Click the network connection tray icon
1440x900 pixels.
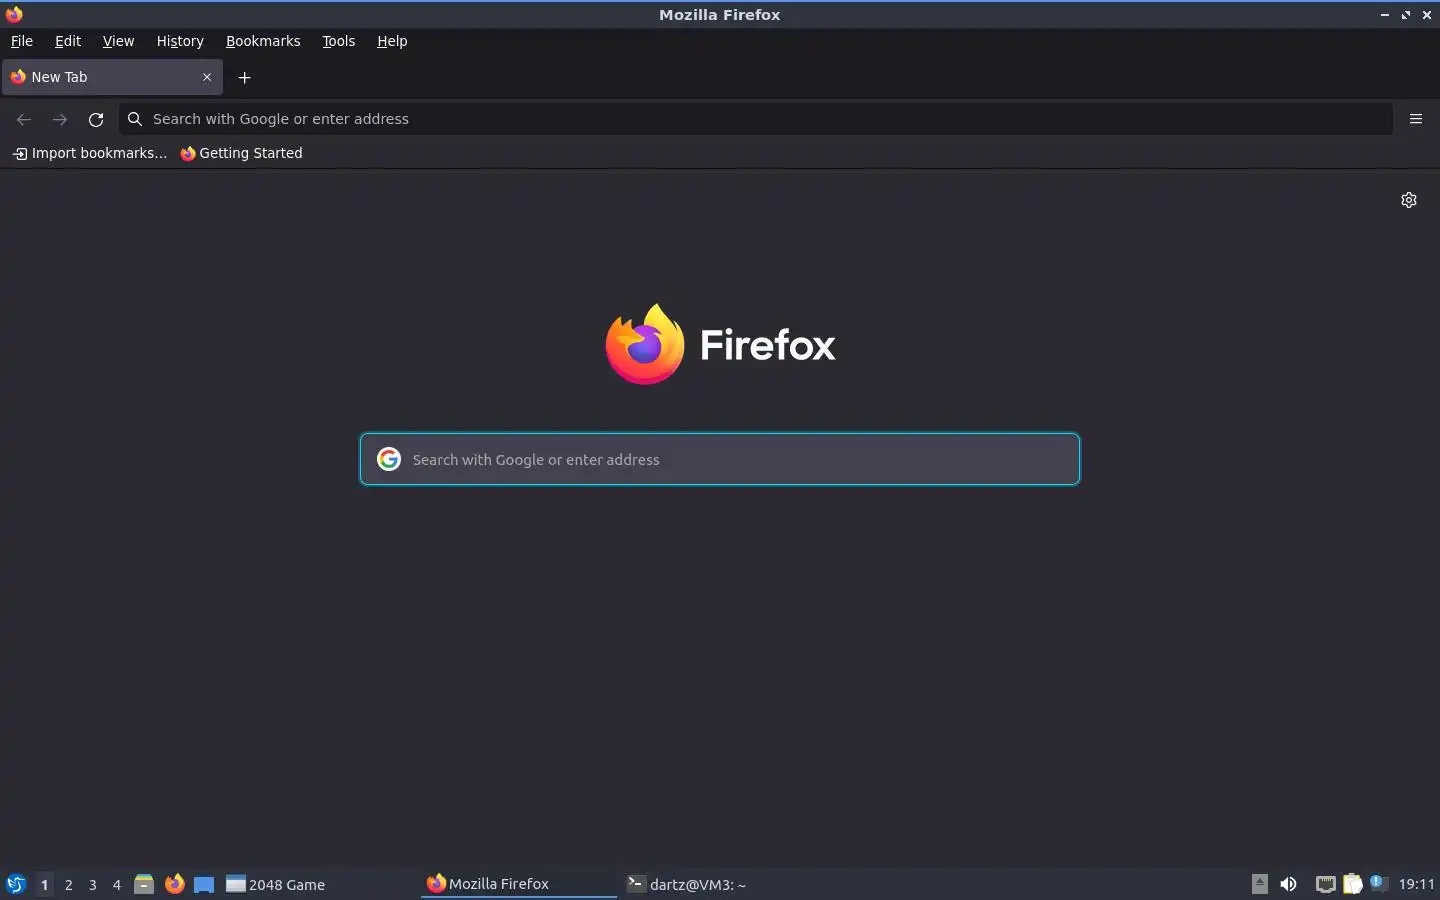(1325, 884)
